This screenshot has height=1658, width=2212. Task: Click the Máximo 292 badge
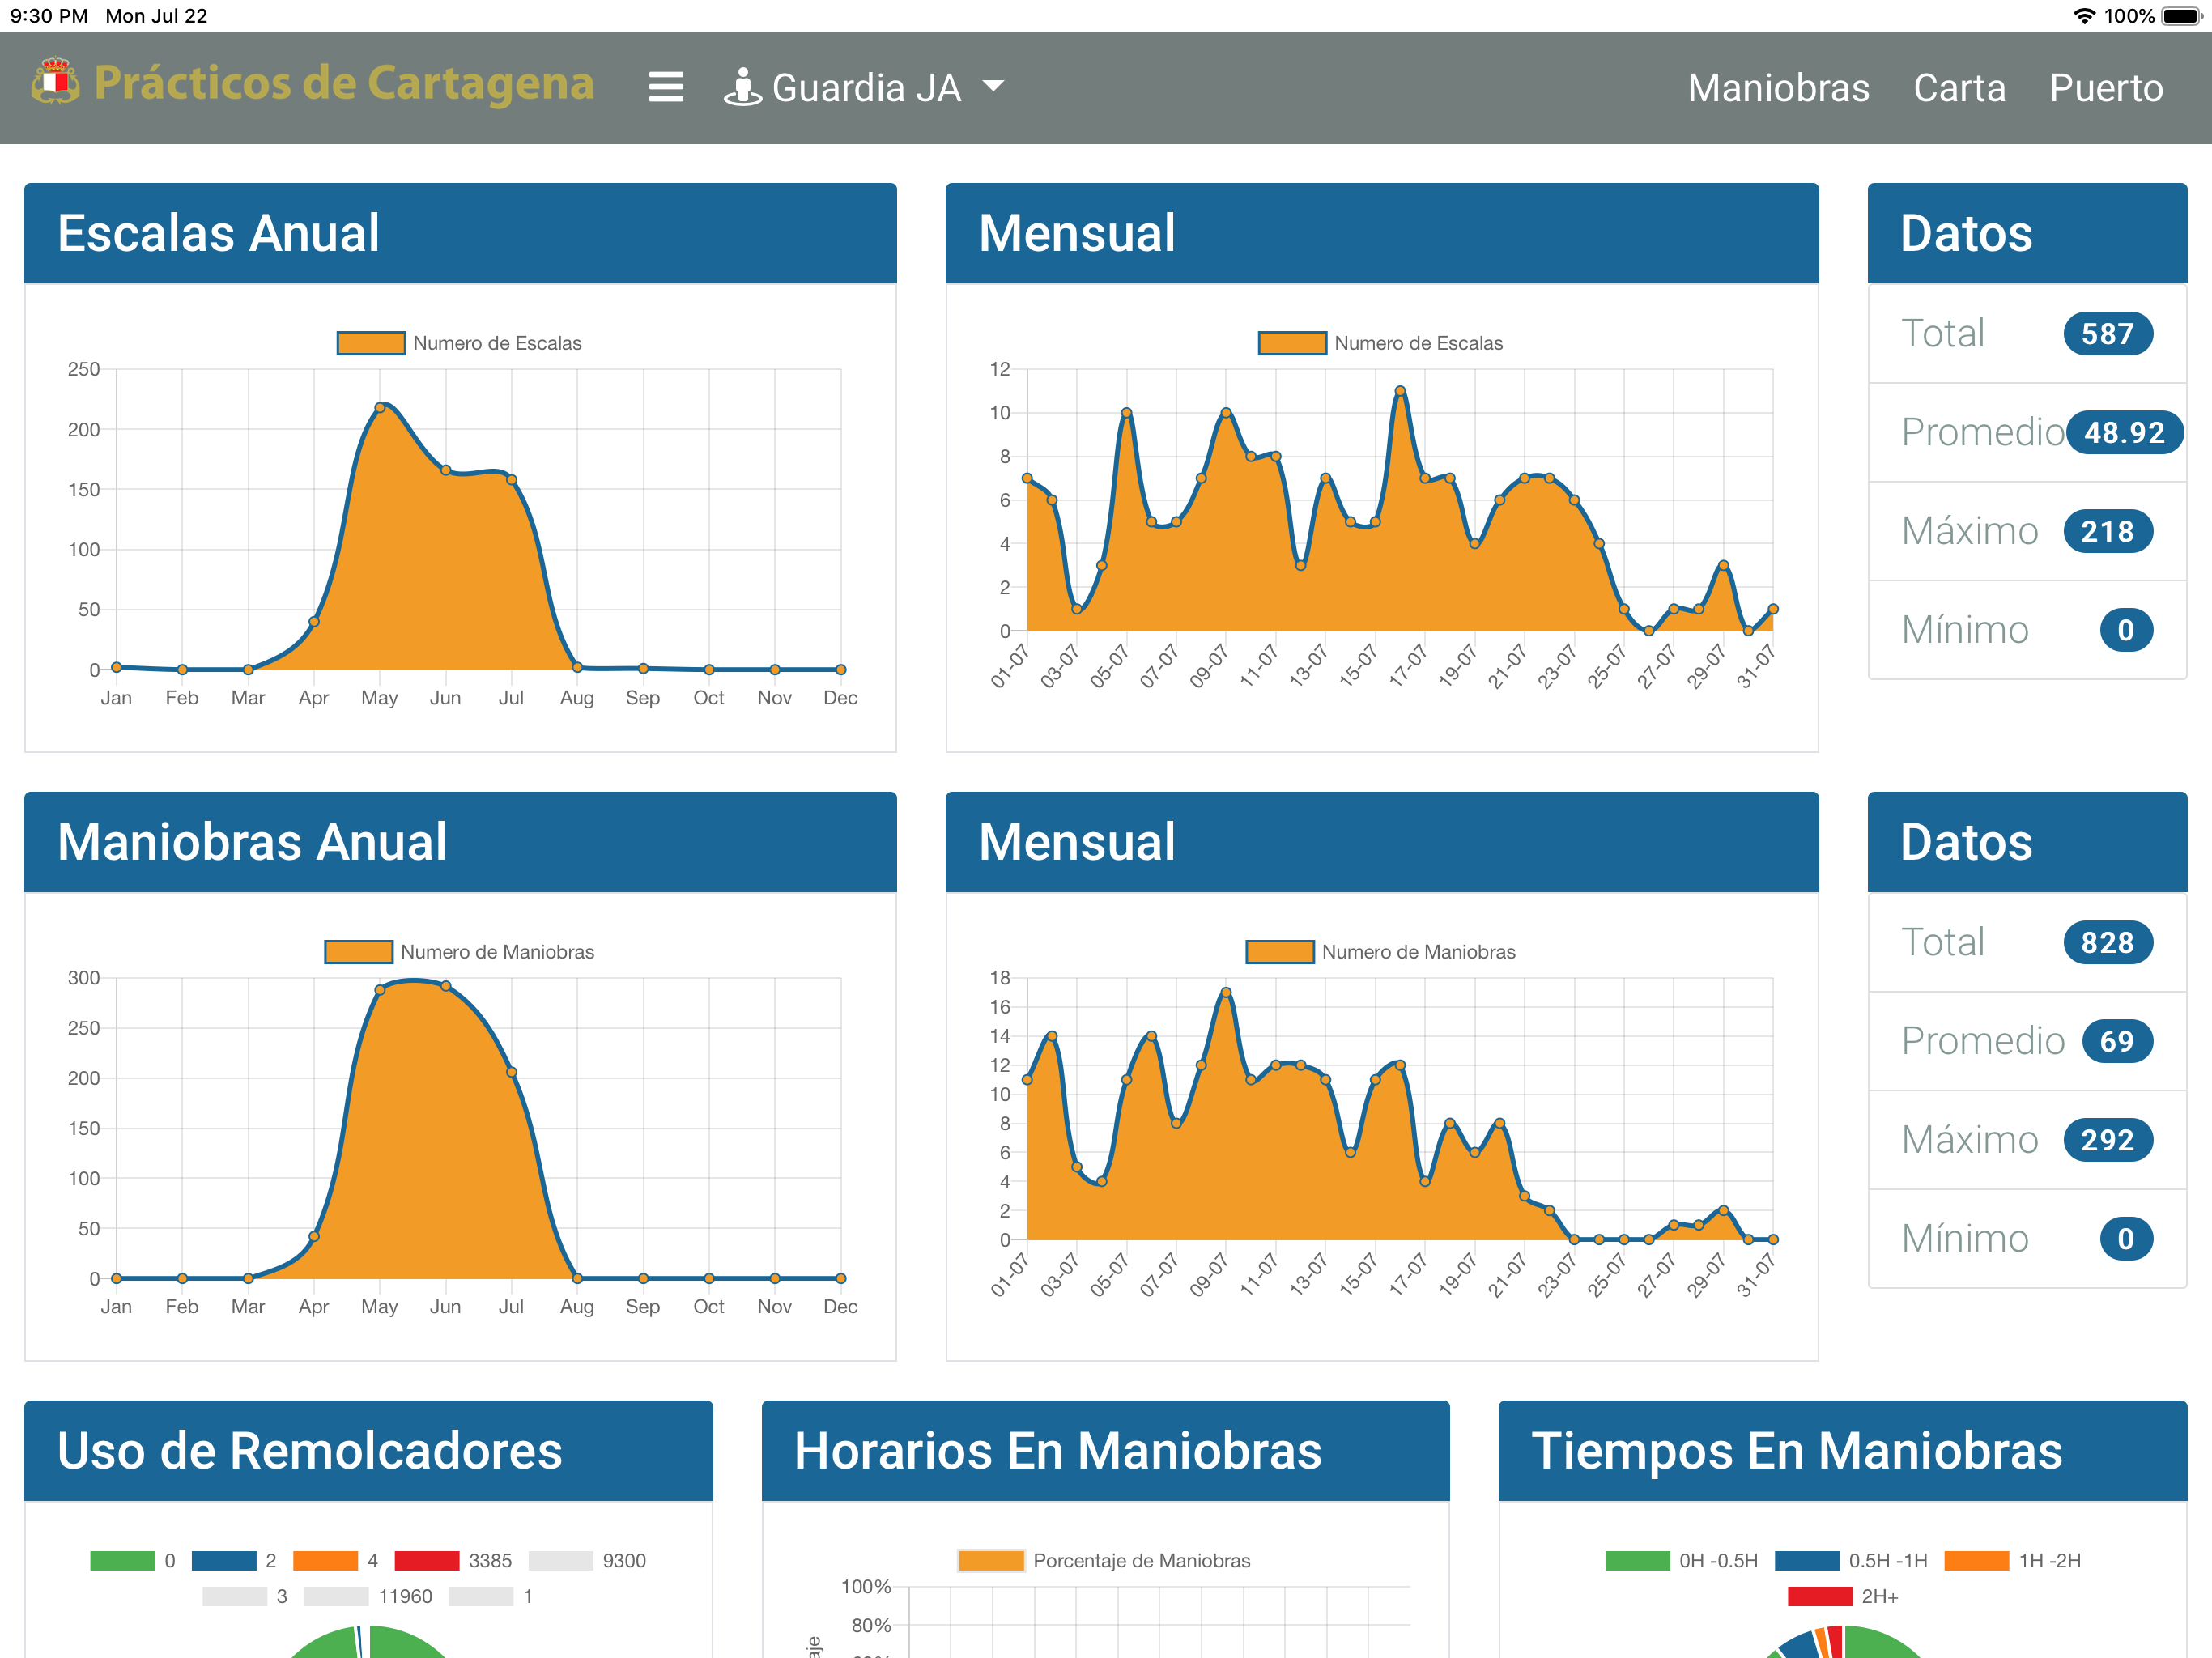pyautogui.click(x=2107, y=1141)
